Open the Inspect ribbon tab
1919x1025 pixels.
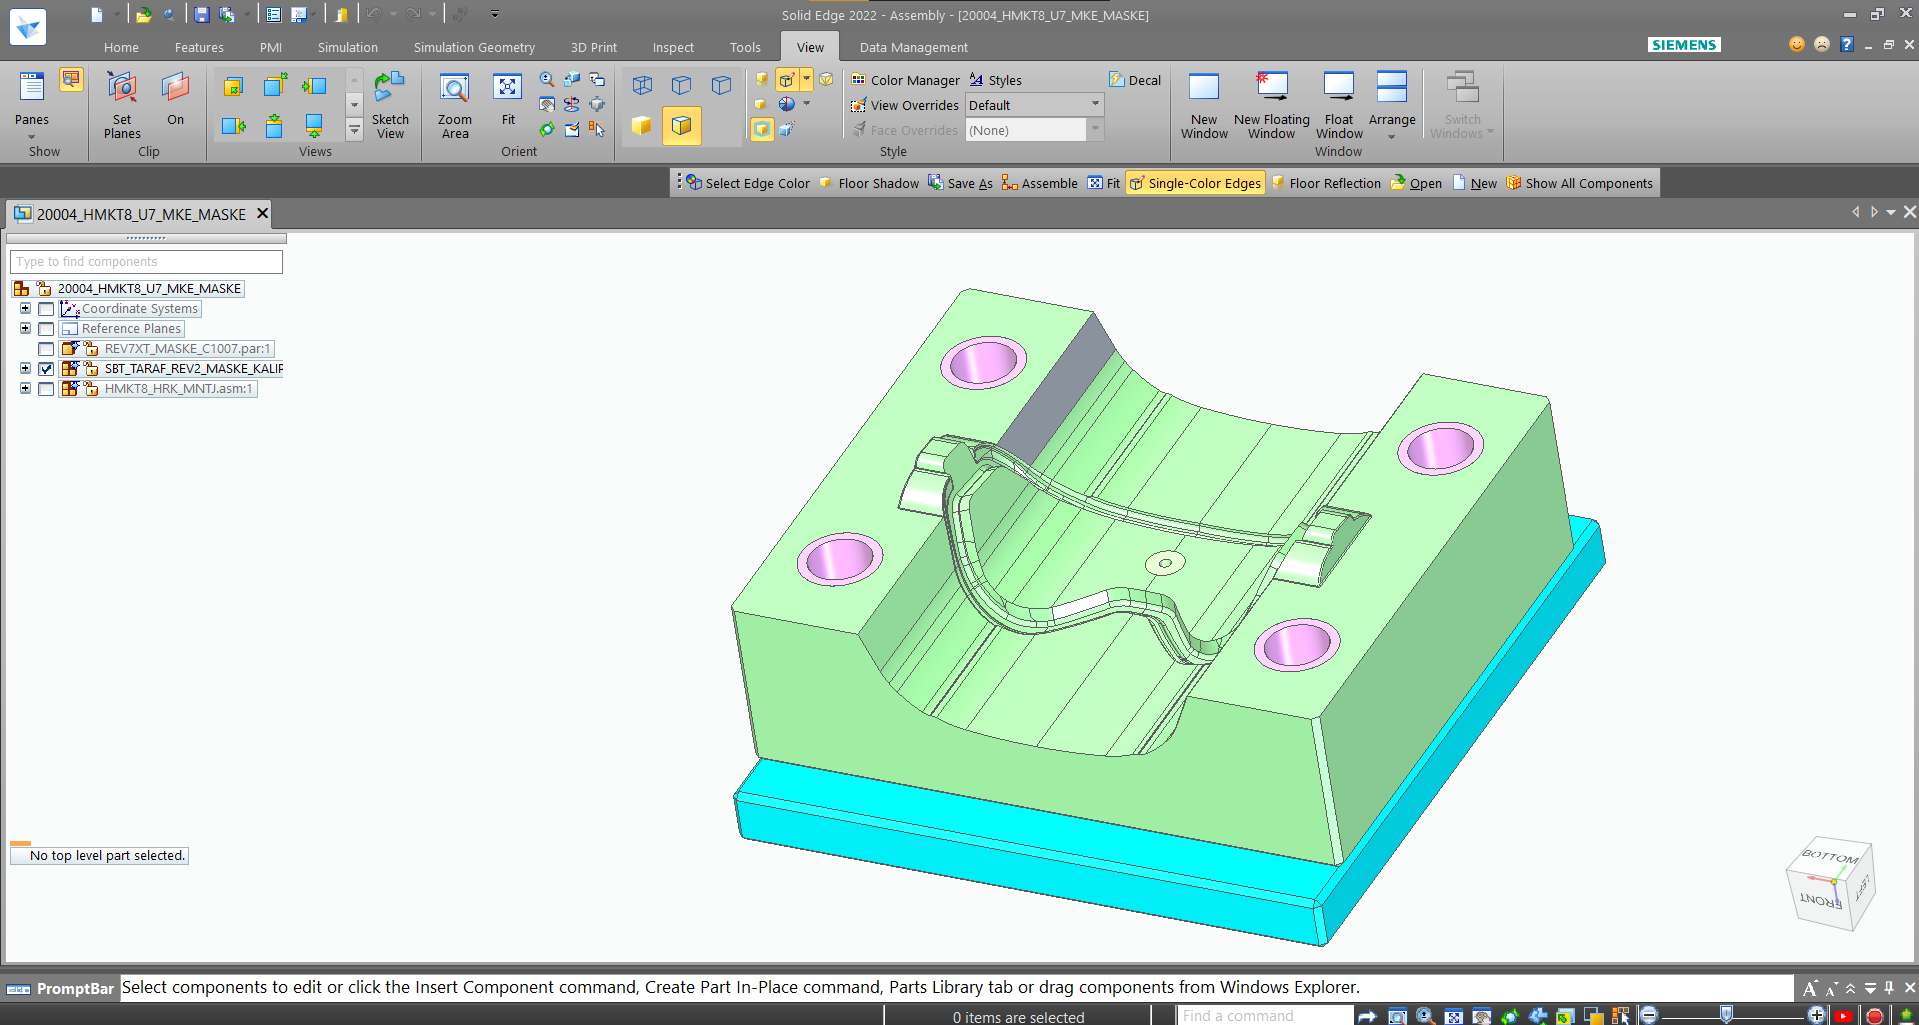(673, 47)
